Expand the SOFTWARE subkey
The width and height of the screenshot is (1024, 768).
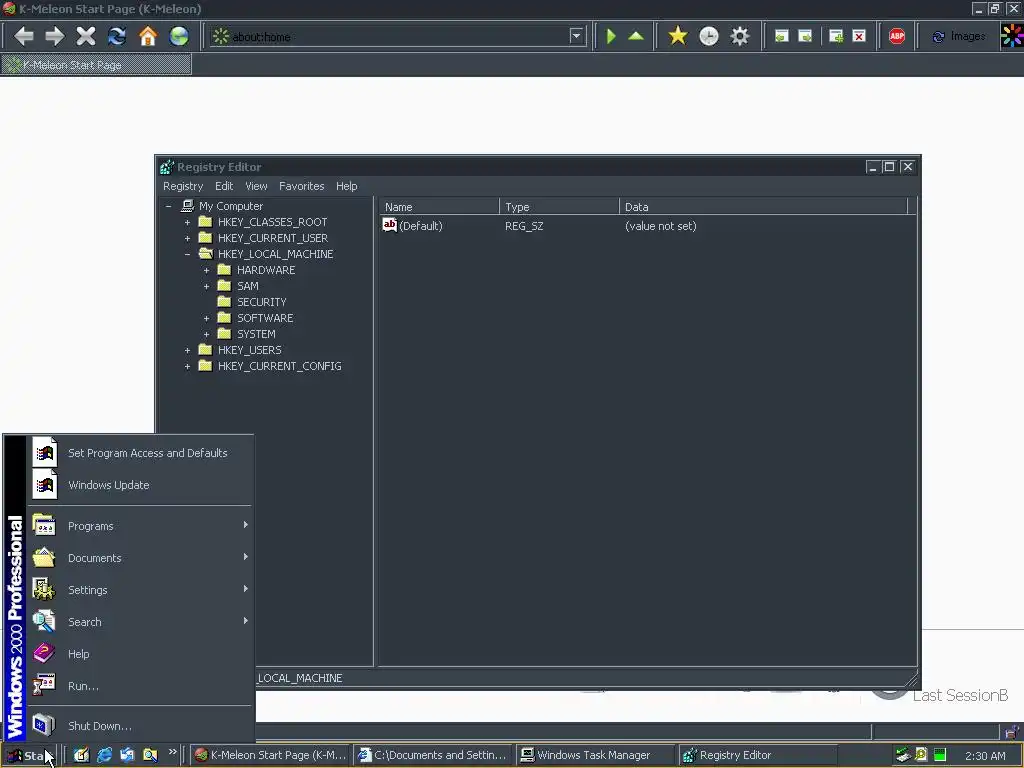(206, 318)
